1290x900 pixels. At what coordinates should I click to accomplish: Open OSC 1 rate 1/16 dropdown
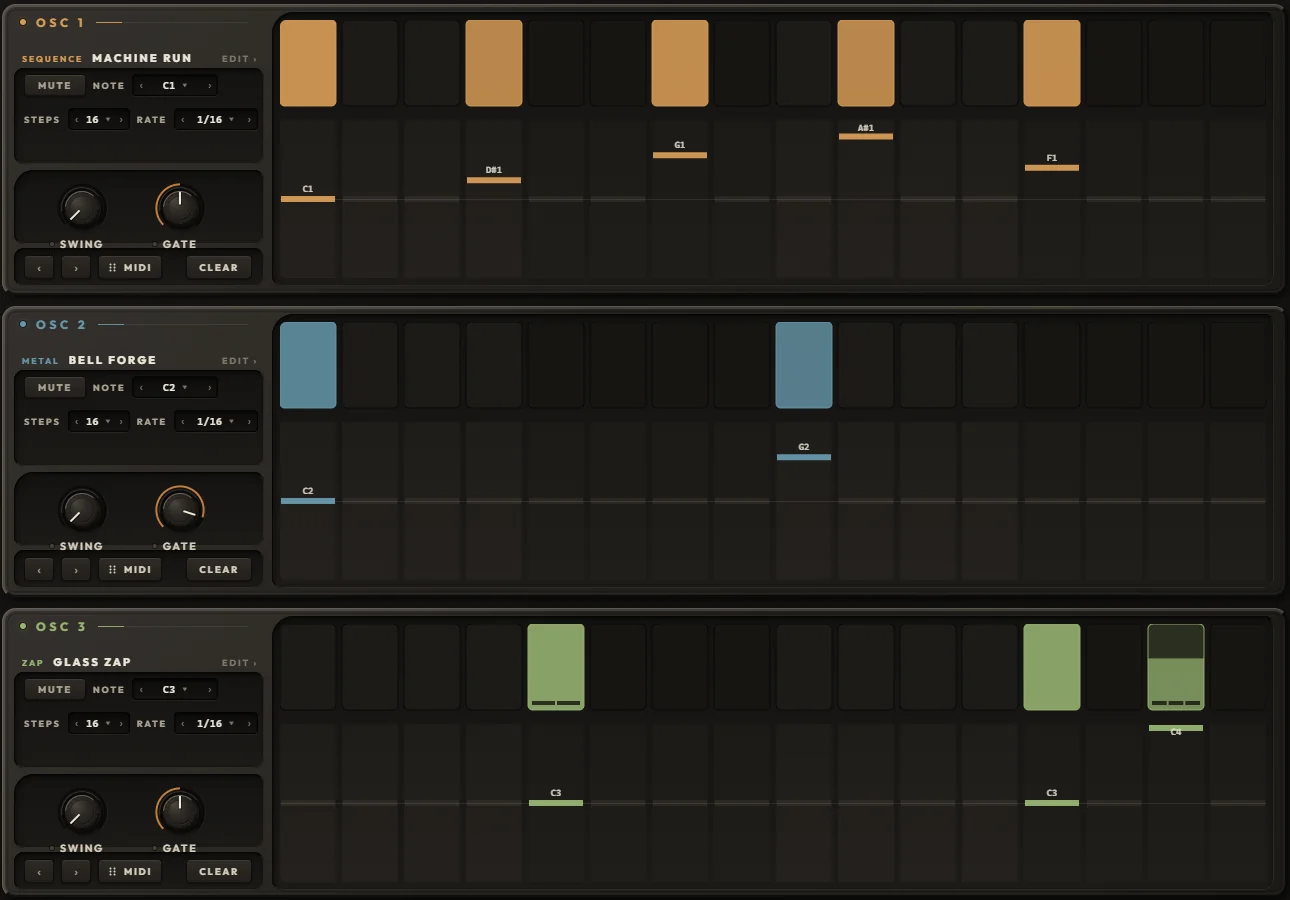coord(215,120)
